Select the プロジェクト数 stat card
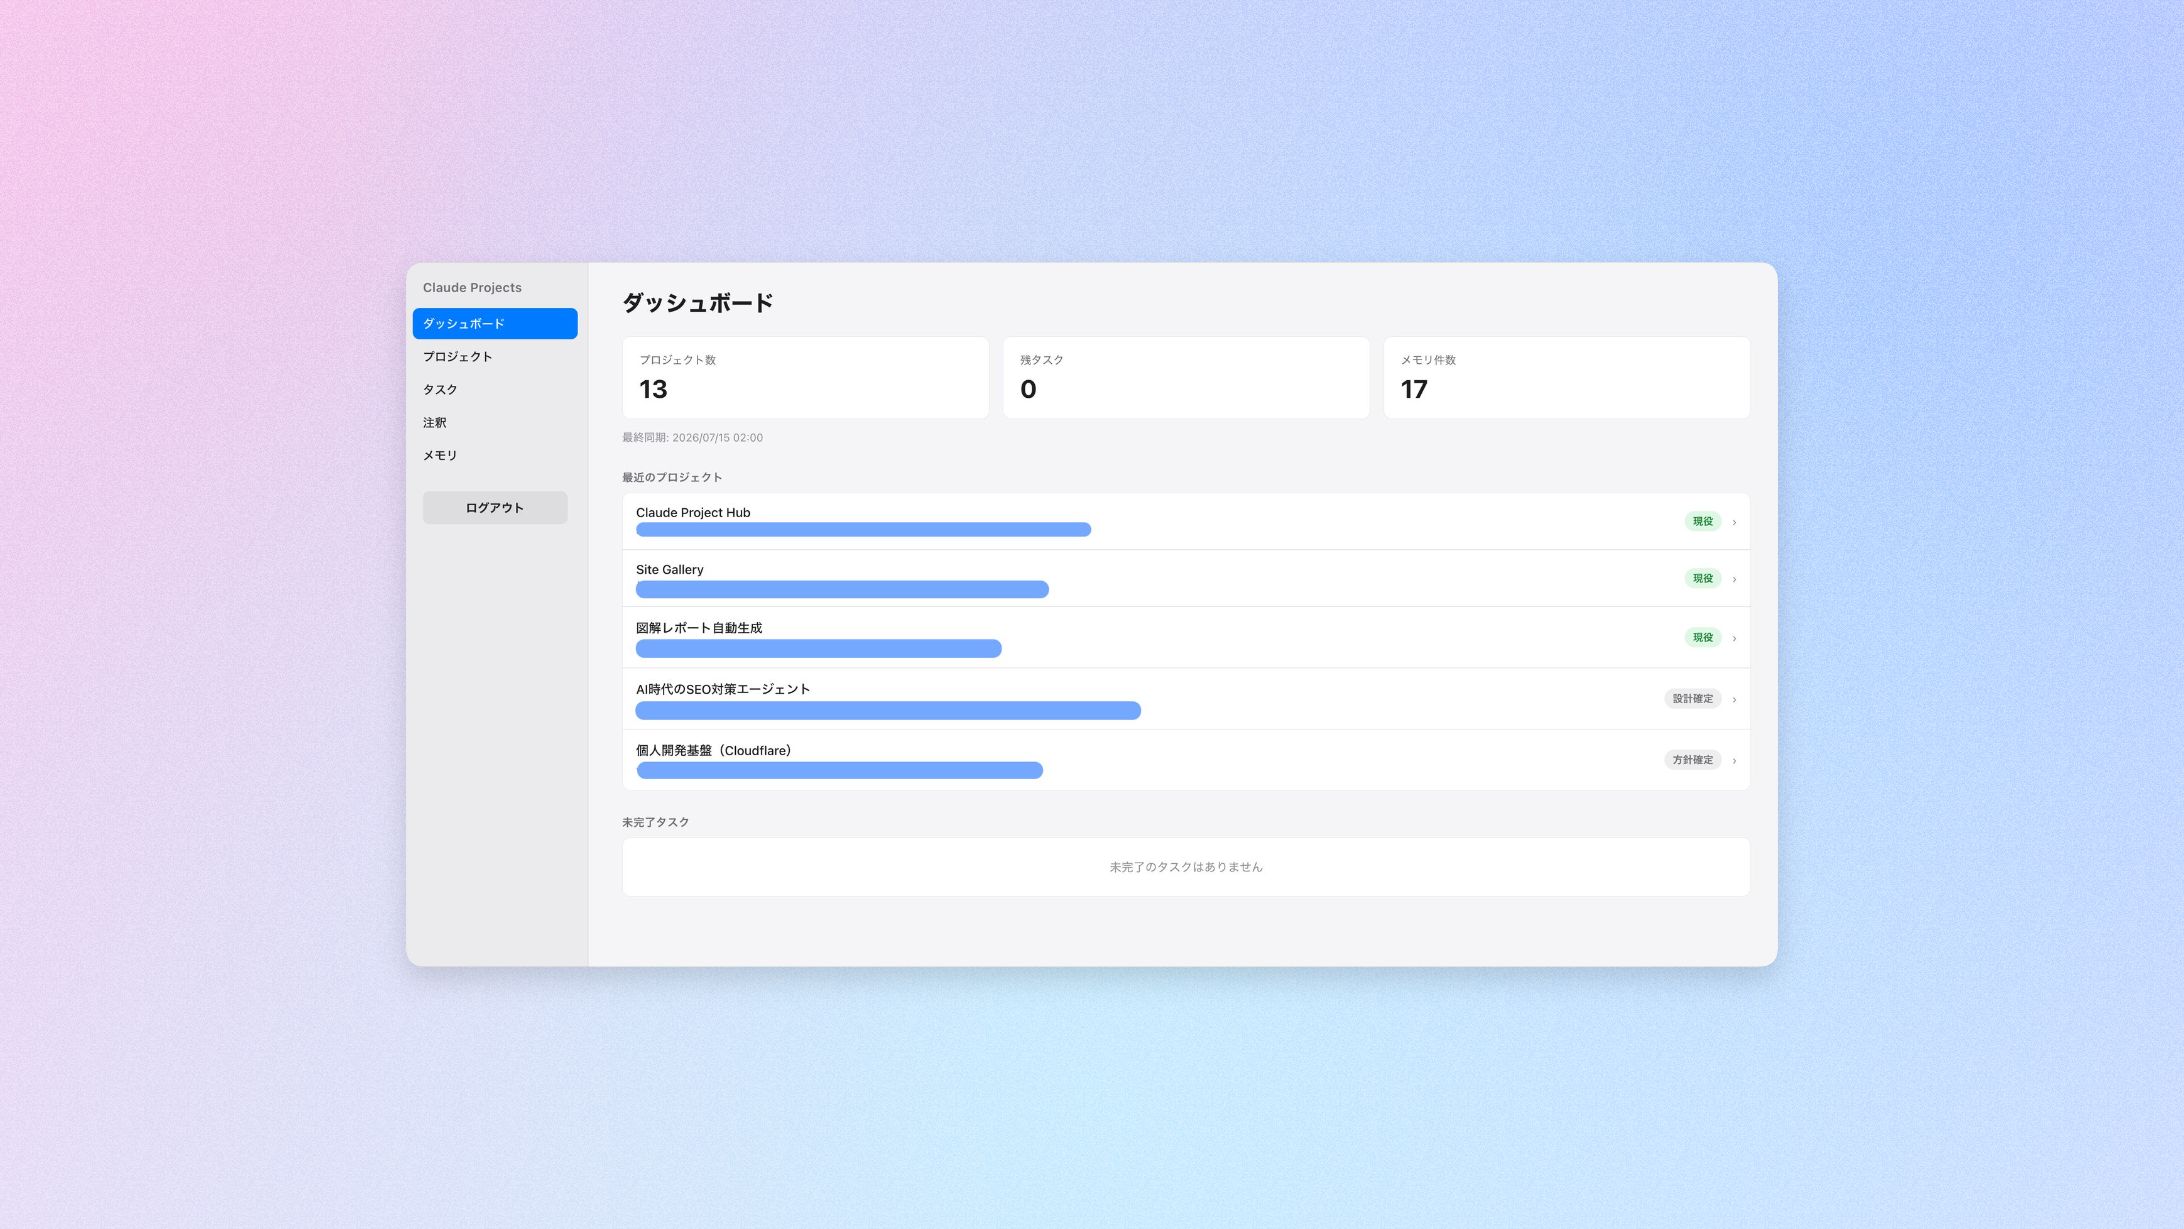This screenshot has width=2184, height=1229. 805,377
